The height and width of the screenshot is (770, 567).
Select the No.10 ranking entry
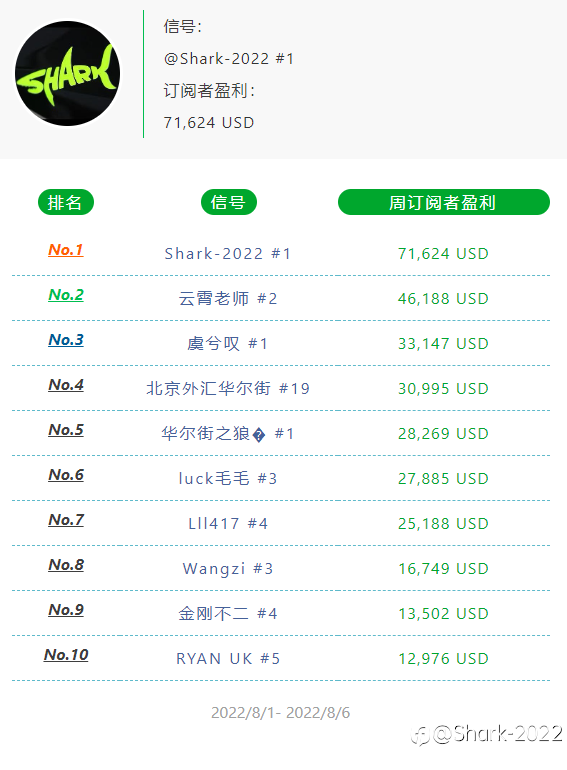pyautogui.click(x=66, y=655)
